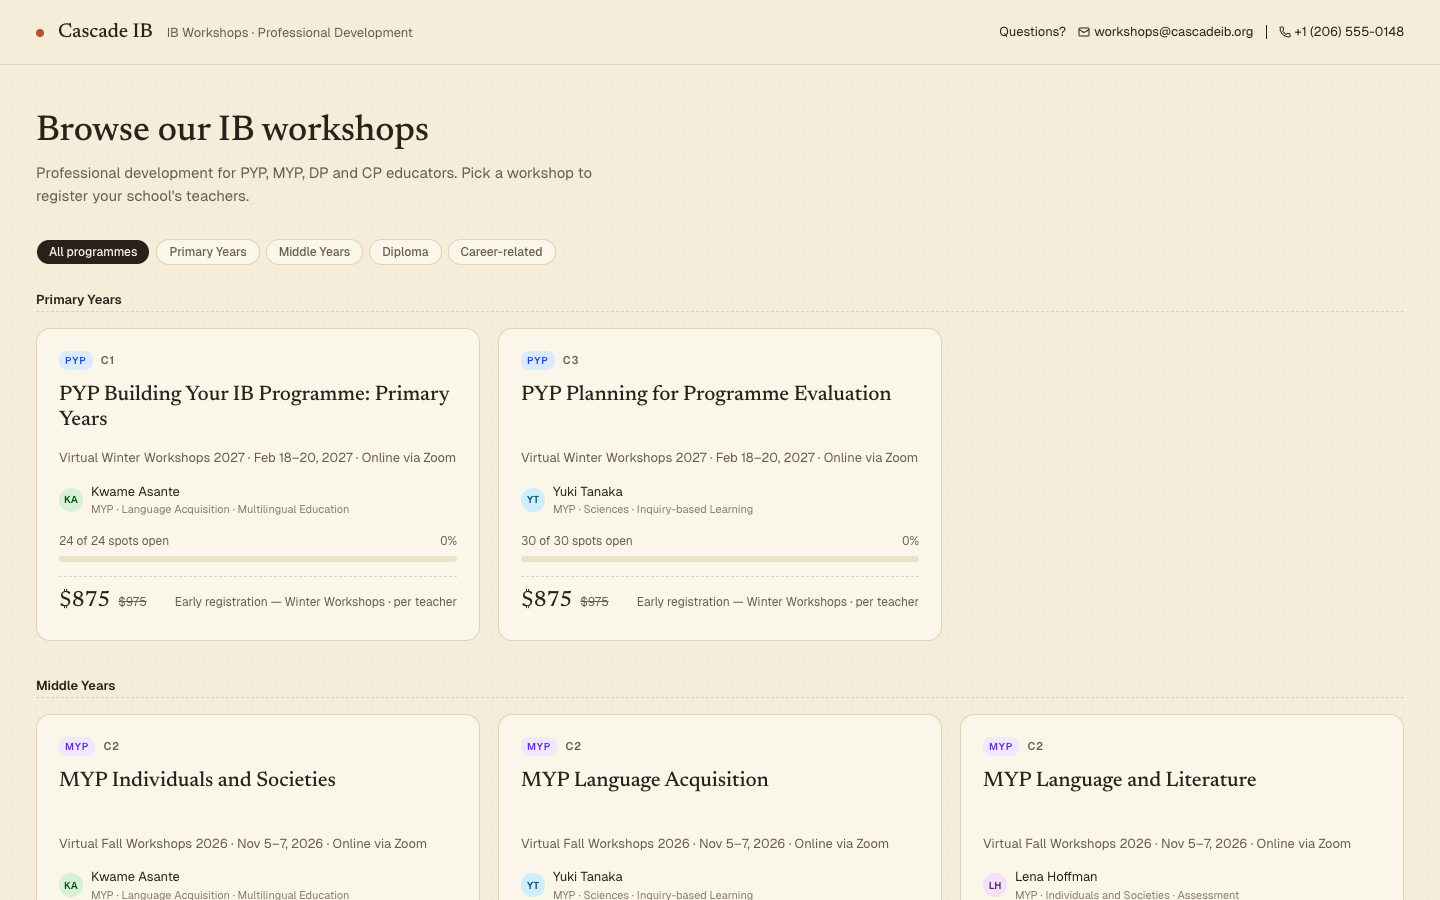This screenshot has height=900, width=1440.
Task: Click 0% label on PYP Building card
Action: [x=448, y=541]
